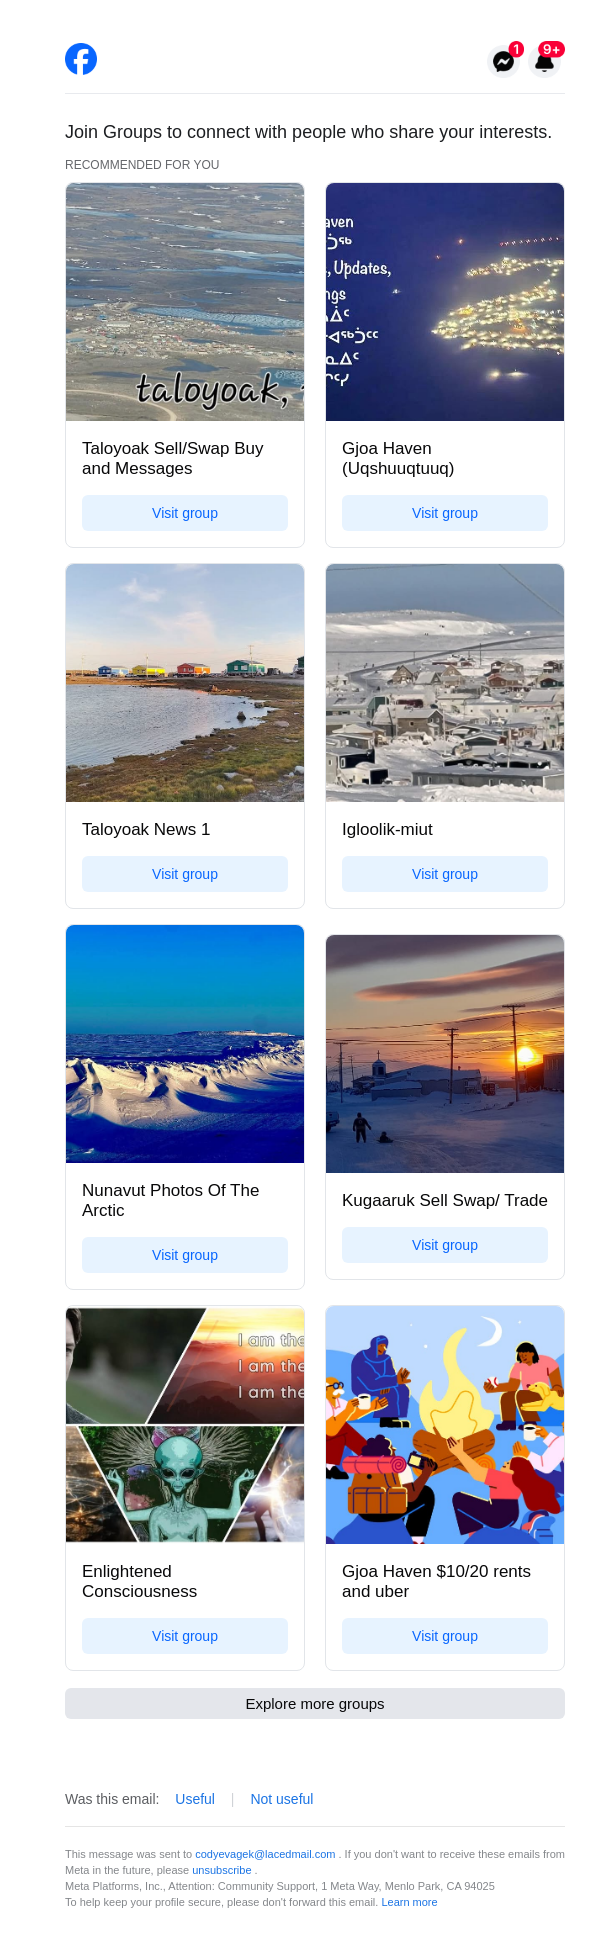
Task: Visit the Enlightened Consciousness group
Action: point(185,1636)
